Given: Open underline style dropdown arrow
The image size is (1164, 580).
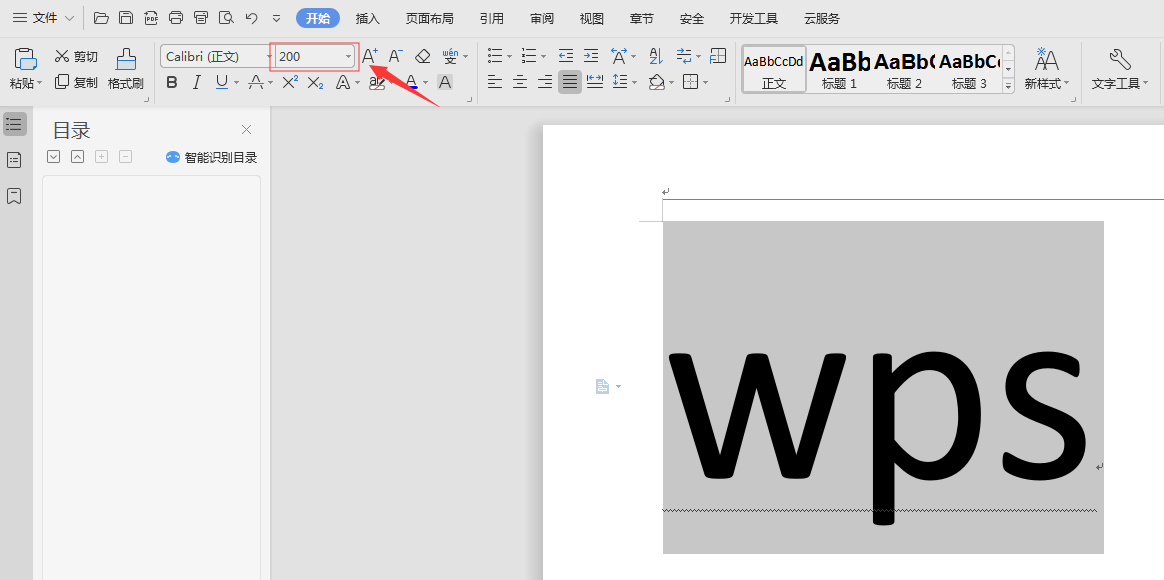Looking at the screenshot, I should click(236, 82).
